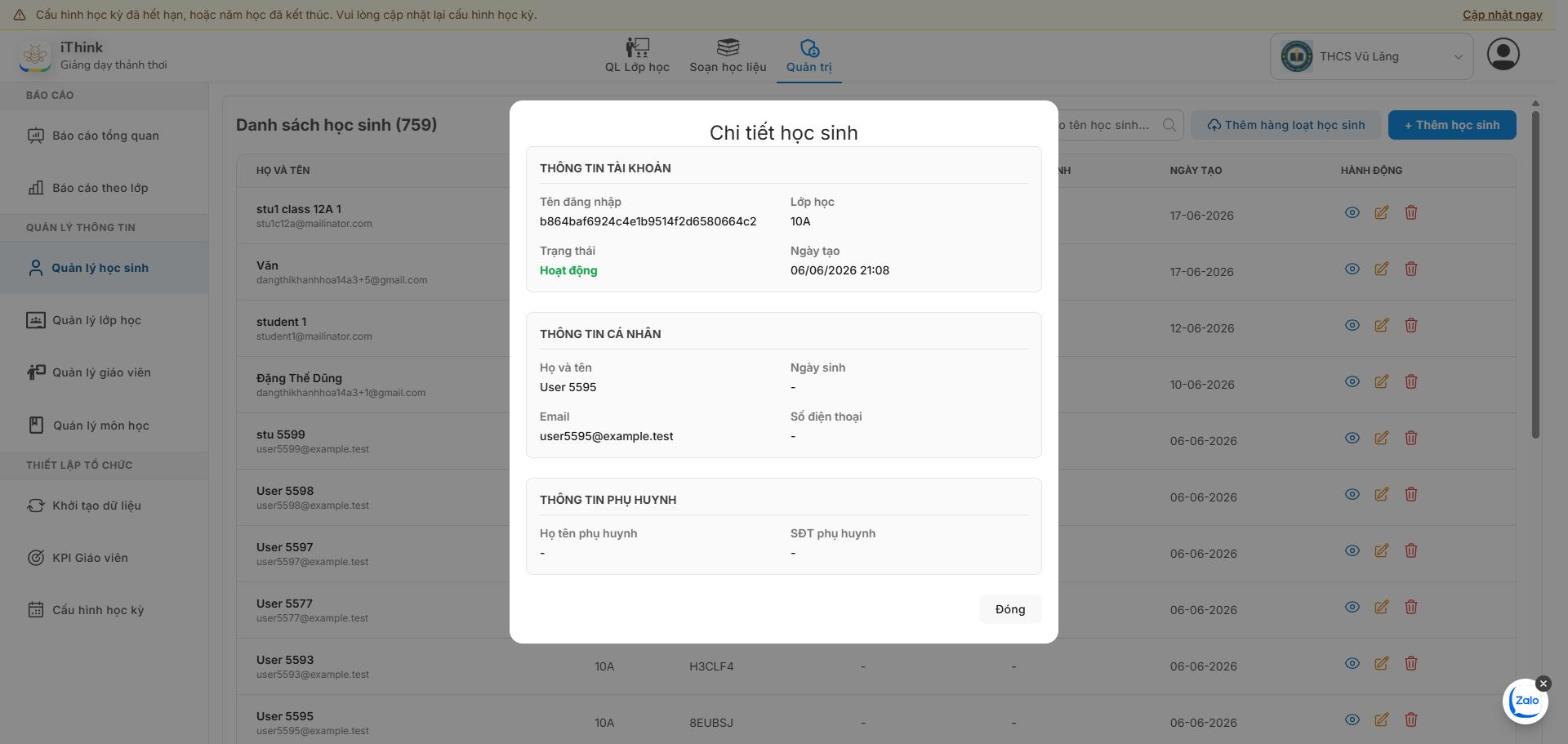View details of student 1
The image size is (1568, 744).
coord(1352,325)
